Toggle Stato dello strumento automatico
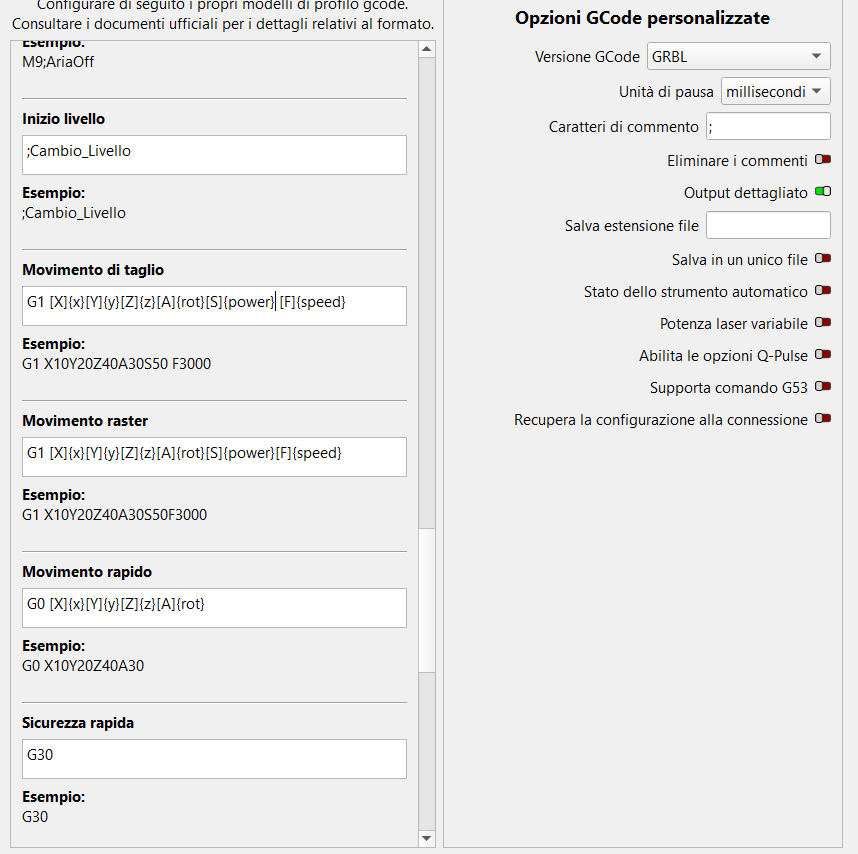 pos(823,291)
